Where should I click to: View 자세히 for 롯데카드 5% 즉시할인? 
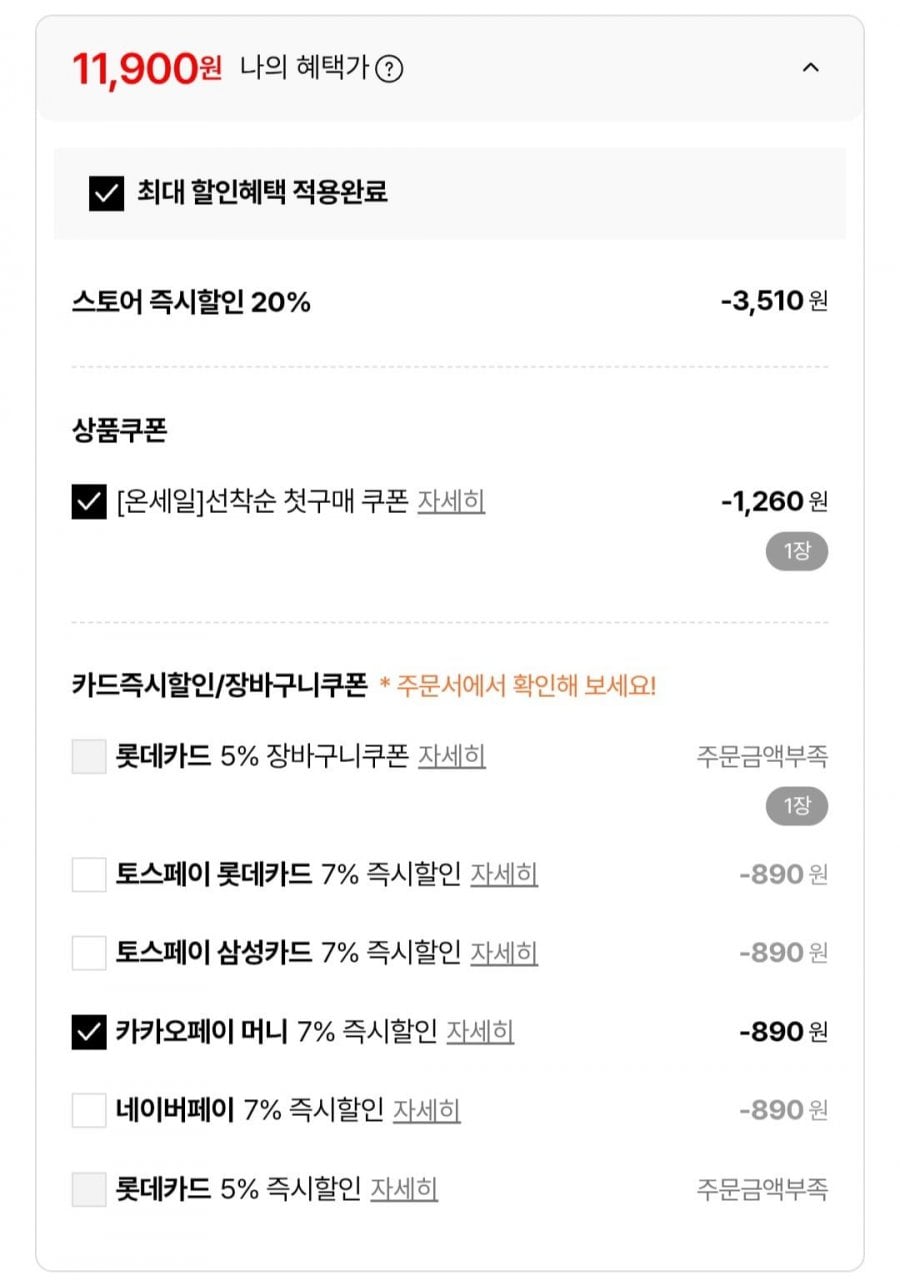click(x=404, y=1189)
